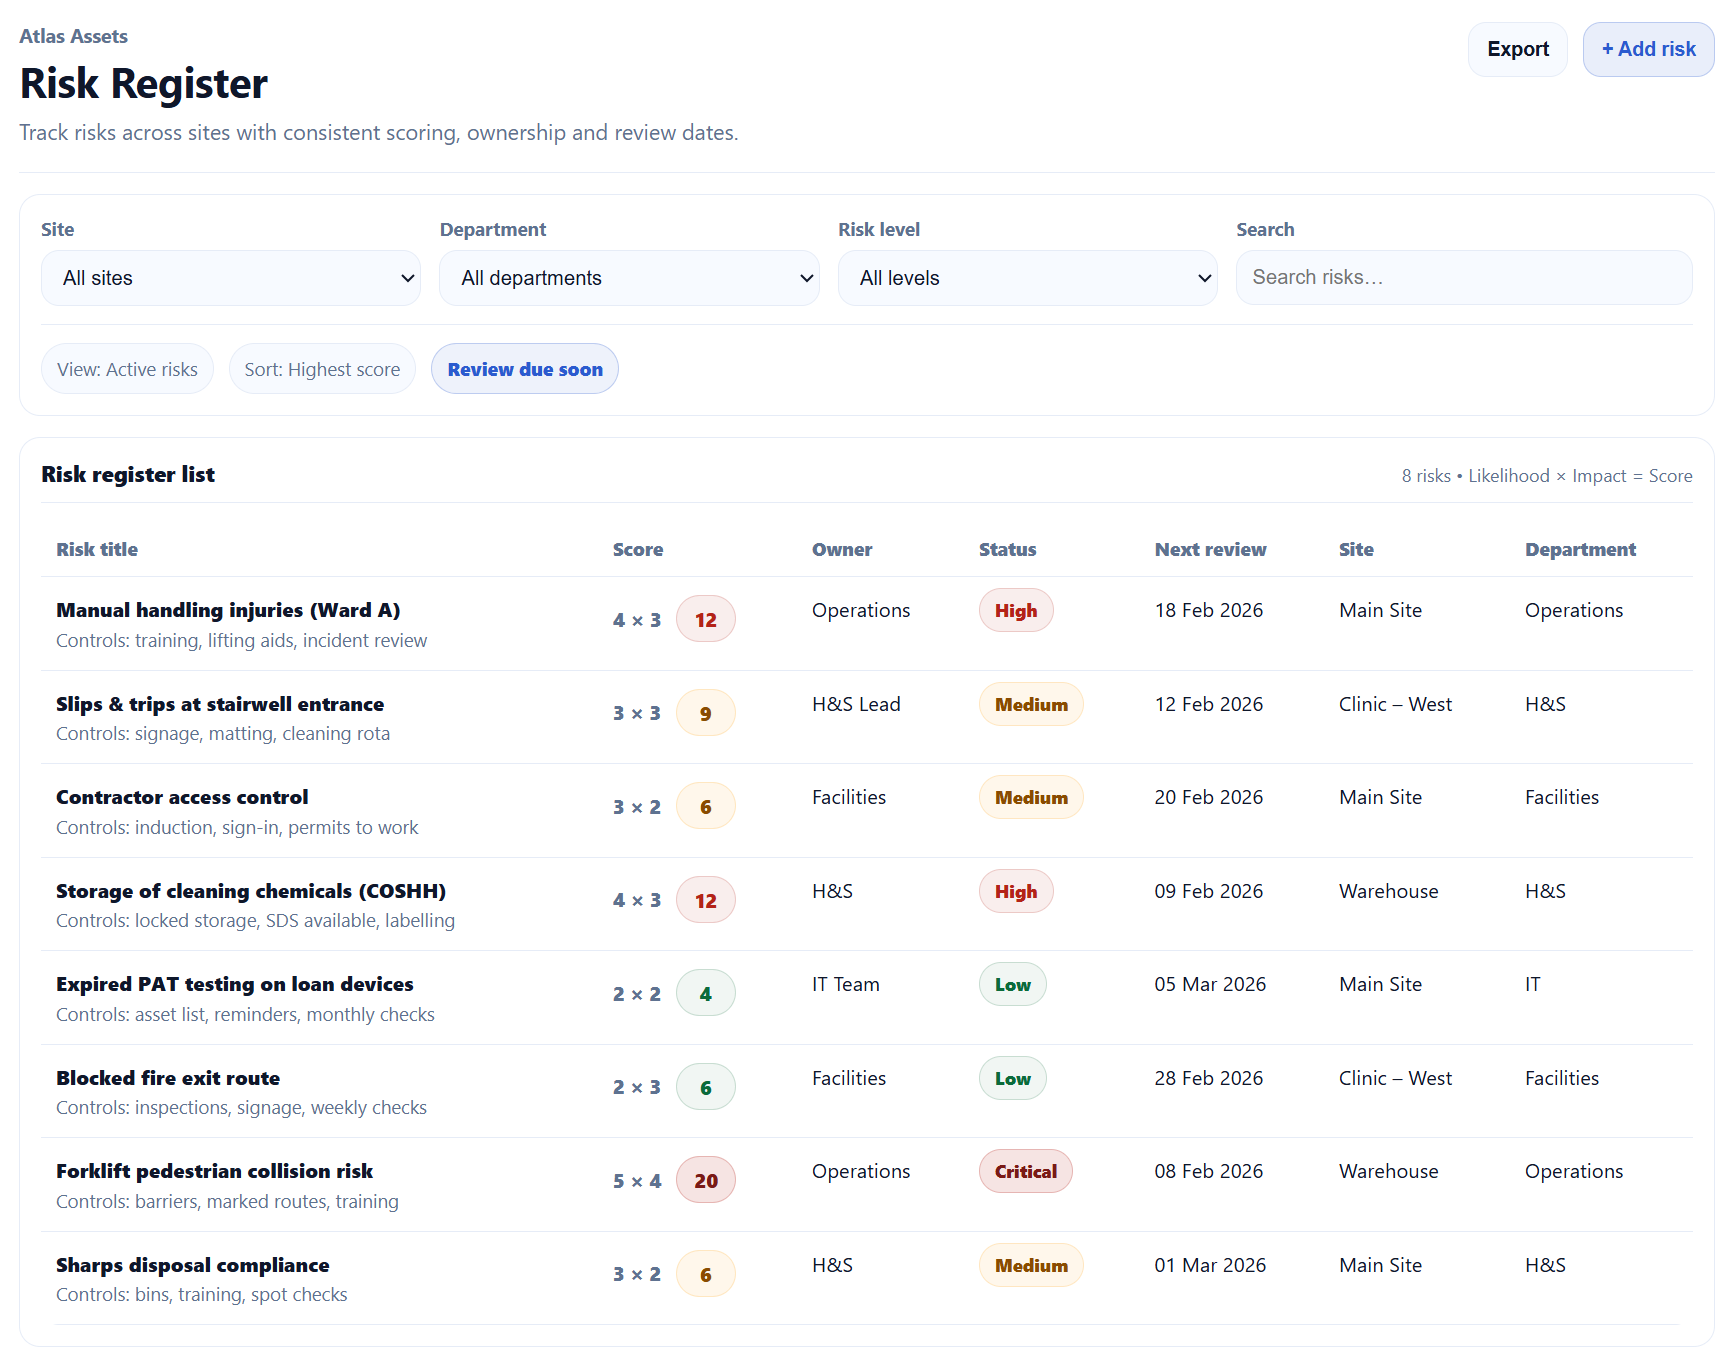Focus the Search risks input field

1463,277
